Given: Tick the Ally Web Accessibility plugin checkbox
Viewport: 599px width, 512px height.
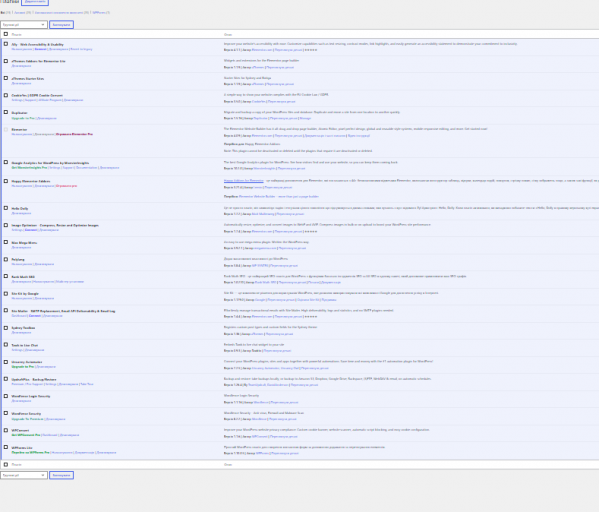Looking at the screenshot, I should point(6,44).
